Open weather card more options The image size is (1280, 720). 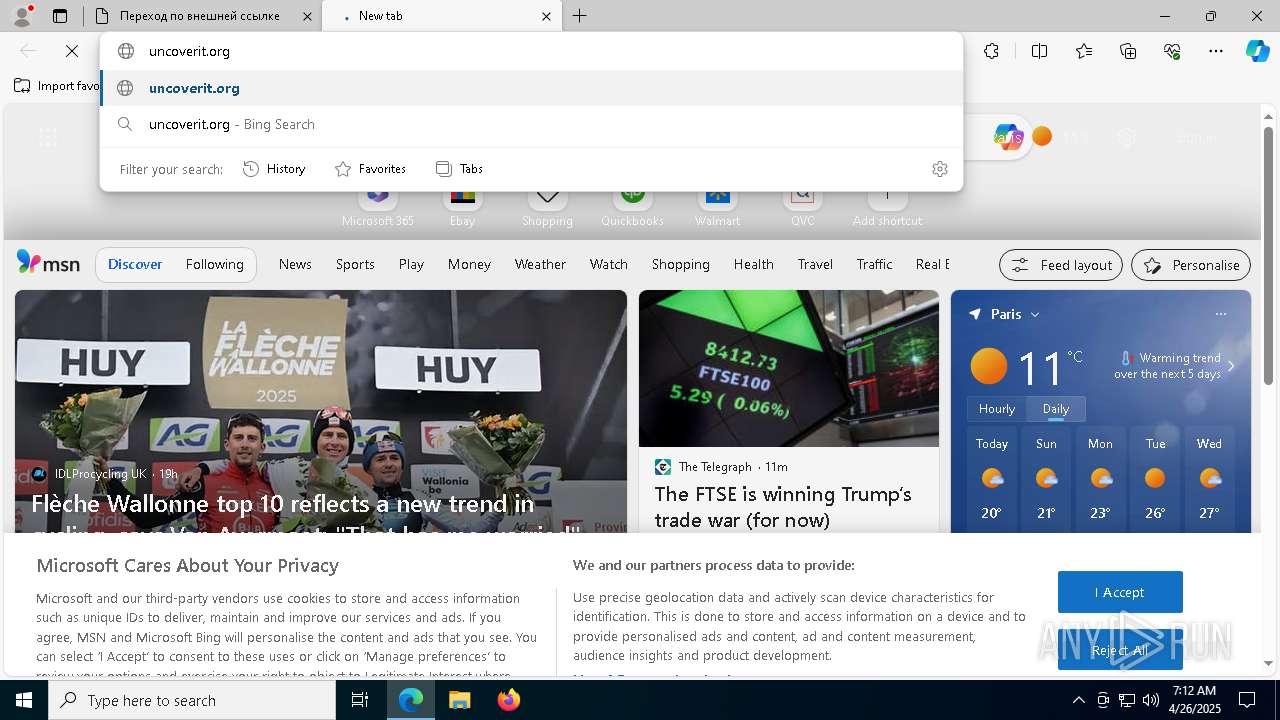[1220, 314]
